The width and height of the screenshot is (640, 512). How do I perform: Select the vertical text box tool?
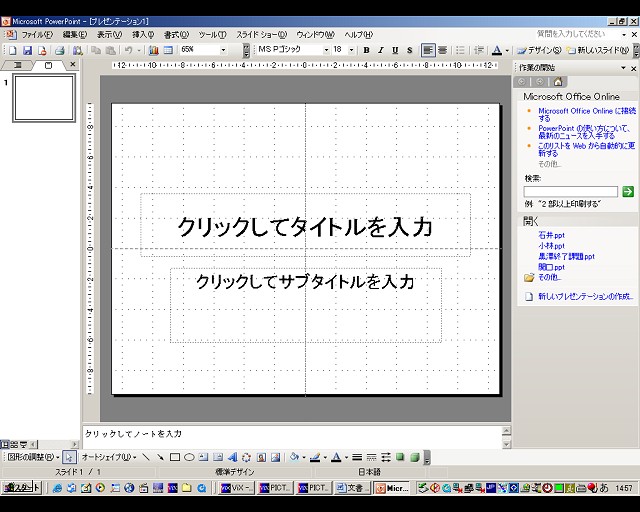point(218,457)
